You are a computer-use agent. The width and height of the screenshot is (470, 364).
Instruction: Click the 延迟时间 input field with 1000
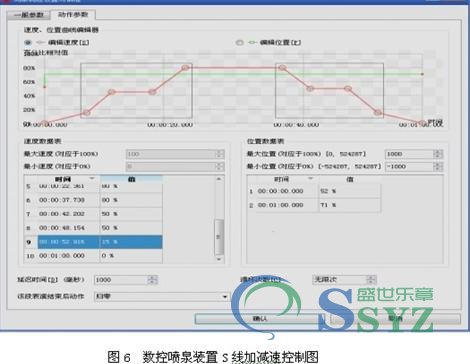[x=121, y=280]
